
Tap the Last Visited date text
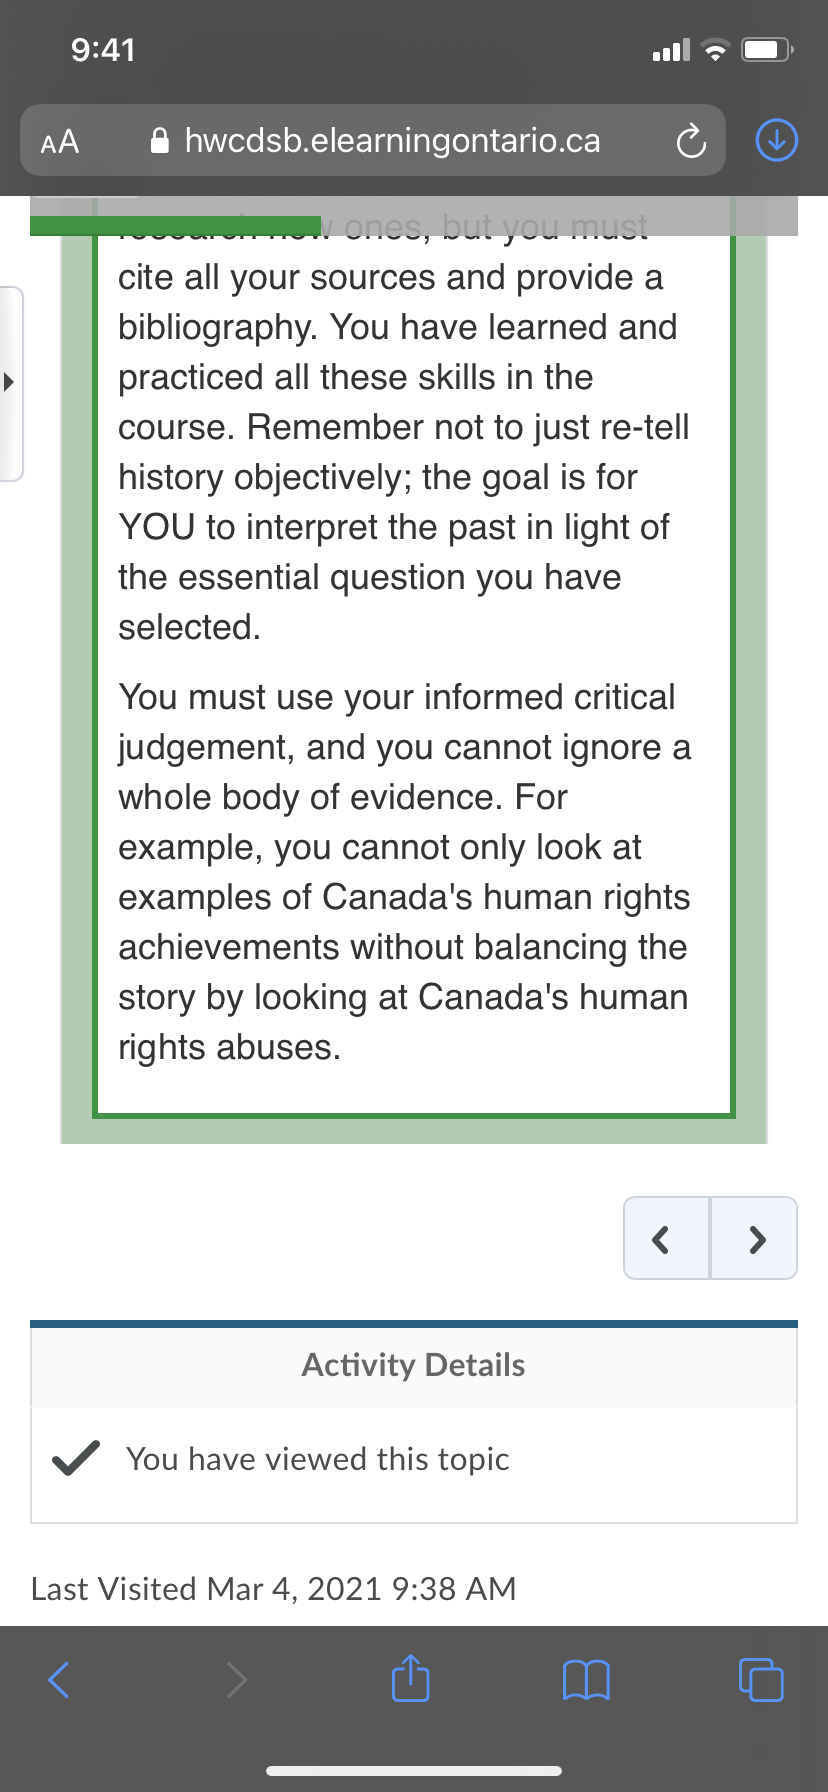point(273,1589)
